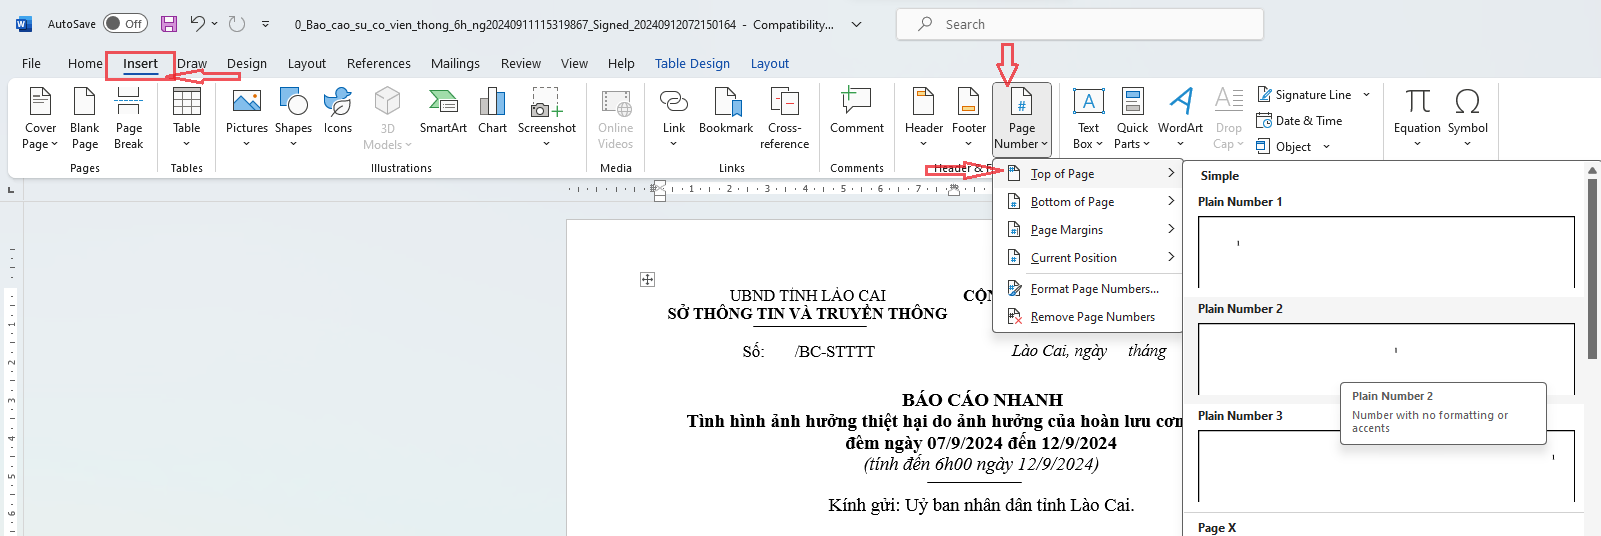This screenshot has height=536, width=1601.
Task: Click the 'BÁO CÁO NHANH' heading text
Action: point(982,399)
